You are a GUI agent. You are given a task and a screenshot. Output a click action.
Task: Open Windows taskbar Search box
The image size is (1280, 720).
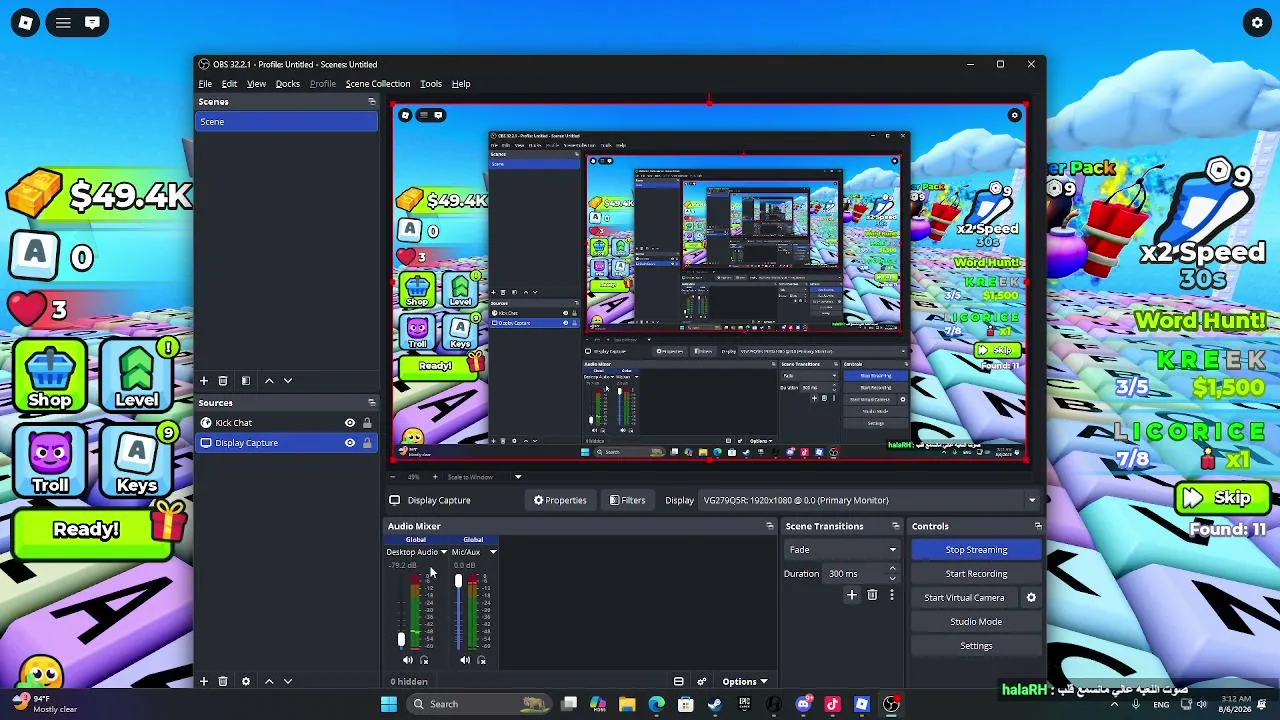click(x=481, y=704)
